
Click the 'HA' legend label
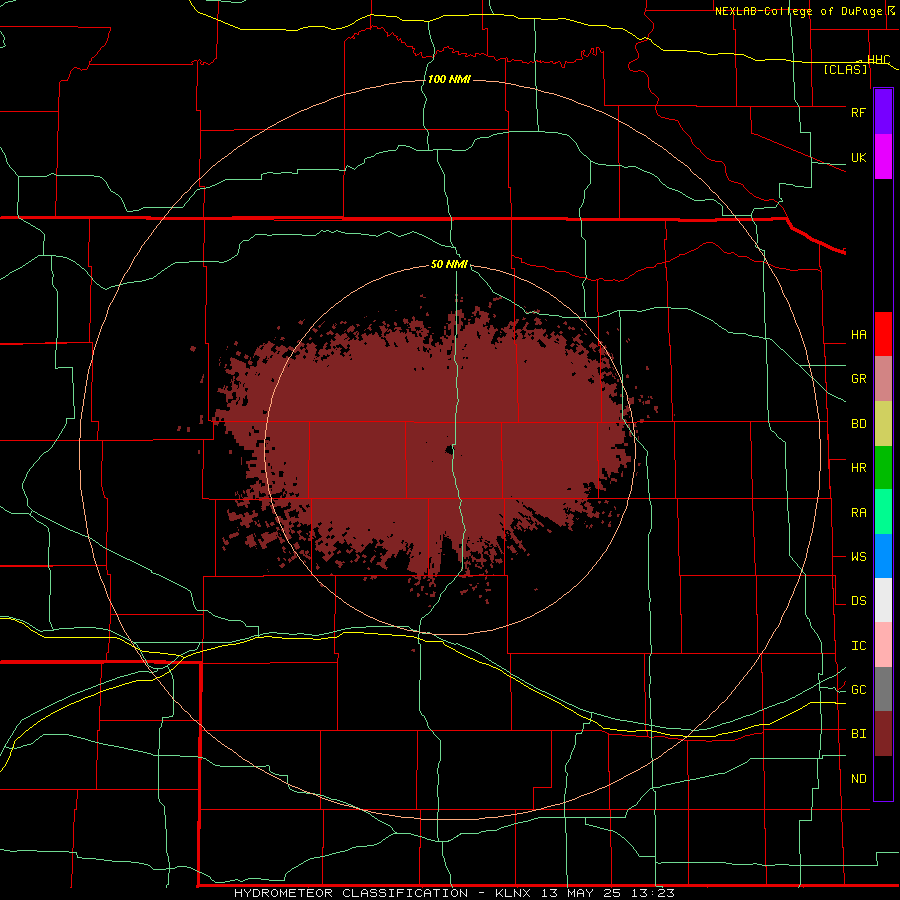[x=858, y=335]
